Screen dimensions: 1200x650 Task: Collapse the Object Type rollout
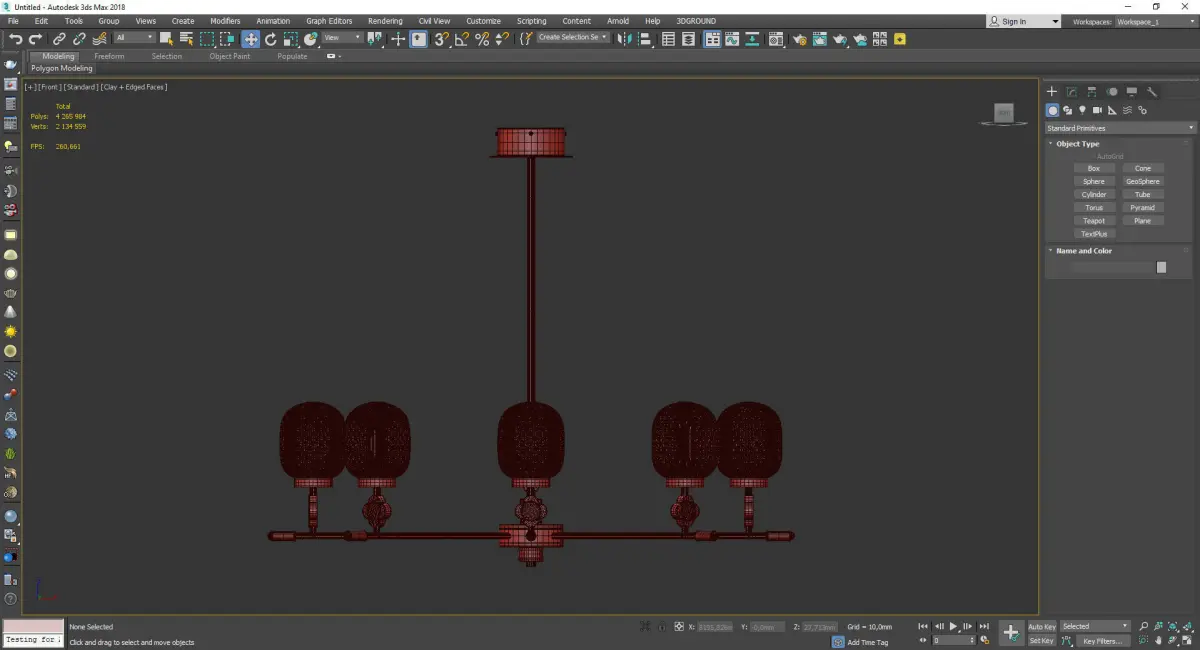[x=1078, y=144]
